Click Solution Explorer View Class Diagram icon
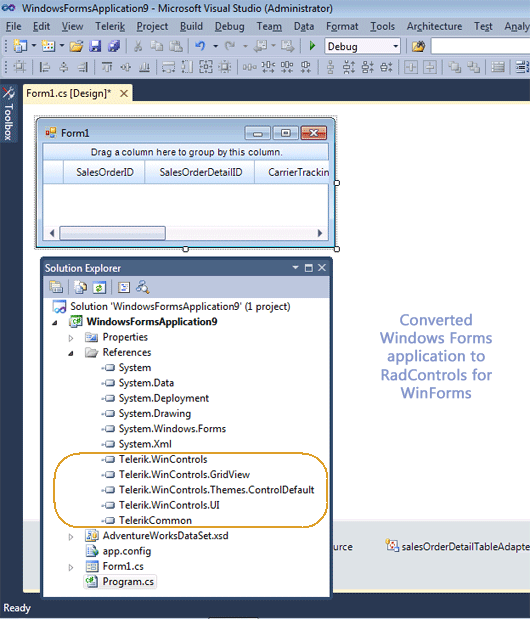 [142, 287]
